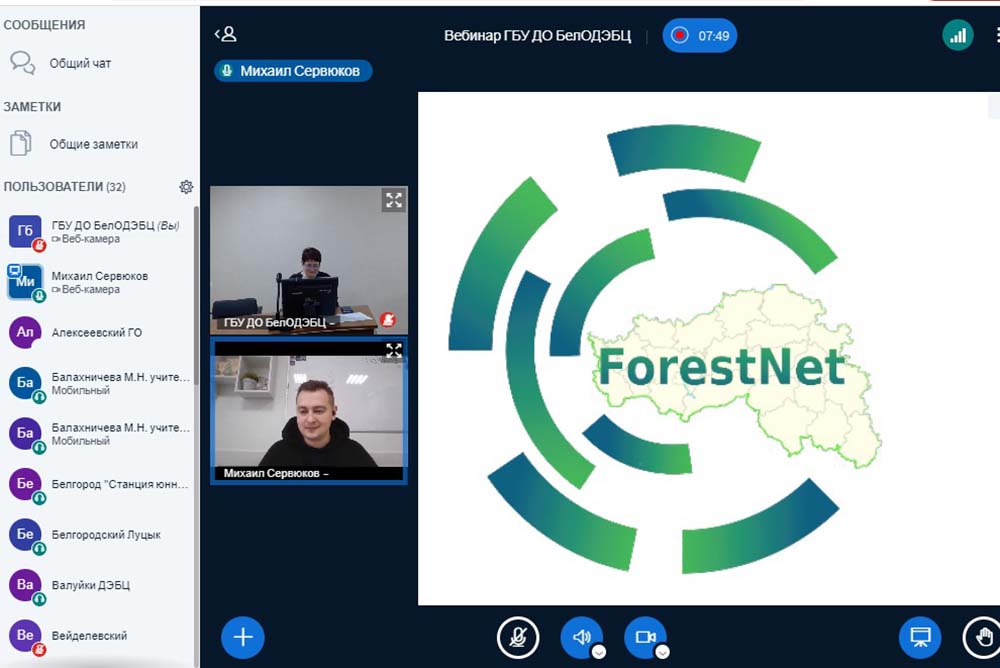Toggle the user list panel icon
The height and width of the screenshot is (668, 1000).
tap(226, 35)
